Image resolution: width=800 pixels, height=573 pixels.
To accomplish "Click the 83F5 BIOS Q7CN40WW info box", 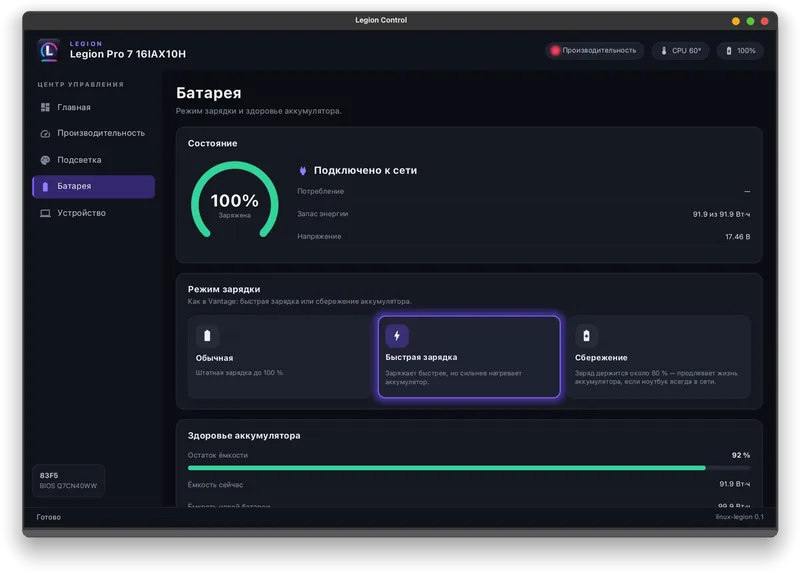I will tap(68, 480).
